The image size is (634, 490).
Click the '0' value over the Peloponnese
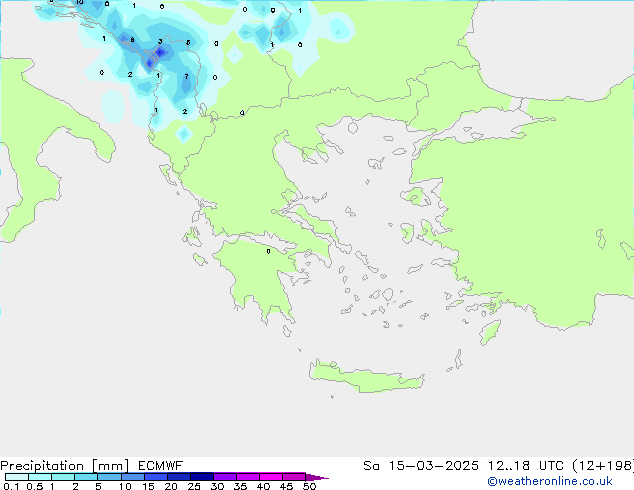tap(268, 251)
